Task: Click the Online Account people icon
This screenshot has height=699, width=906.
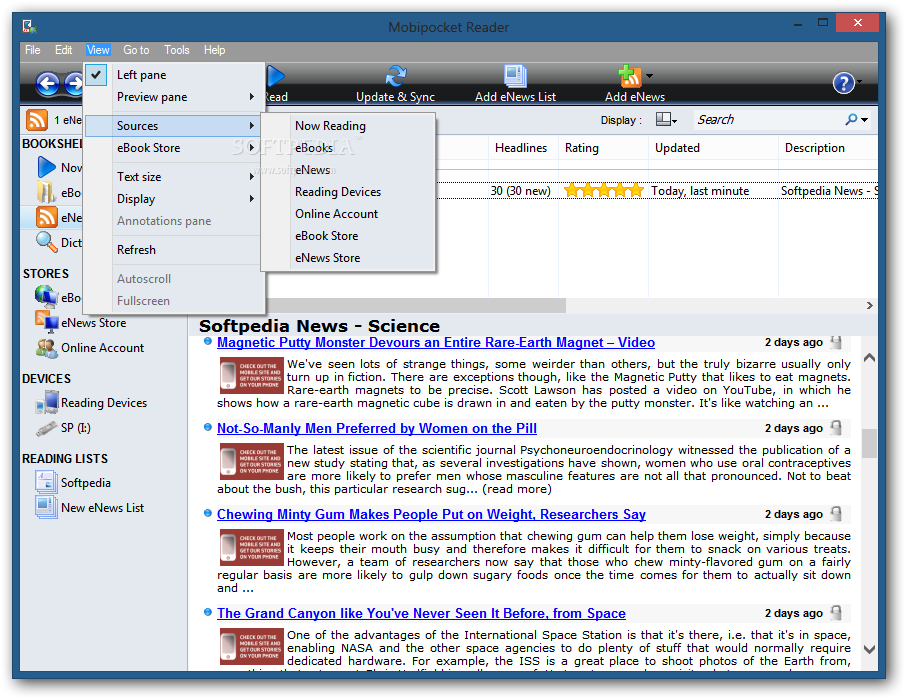Action: click(47, 348)
